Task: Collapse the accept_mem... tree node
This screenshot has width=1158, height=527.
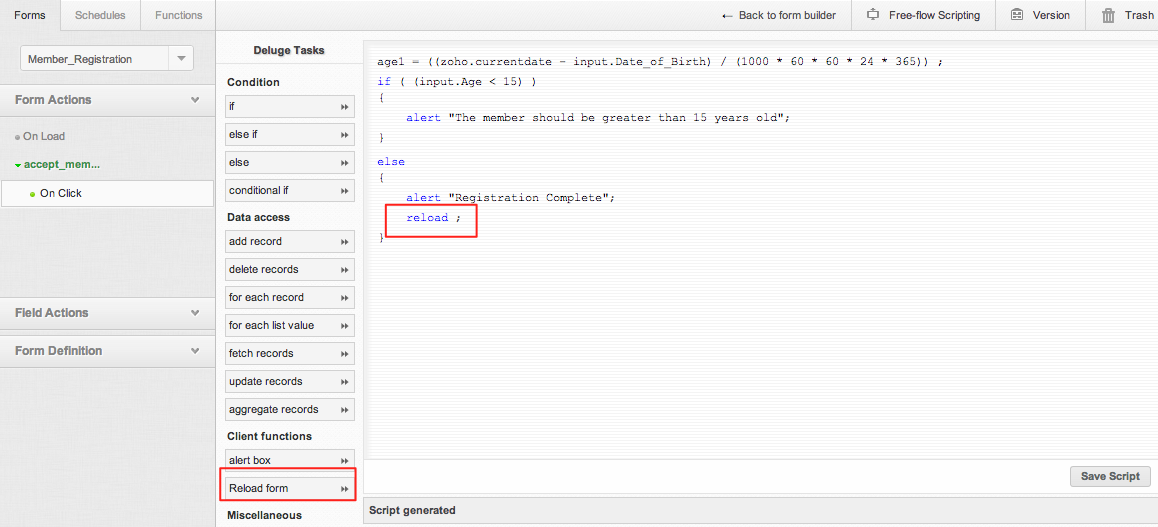Action: click(18, 165)
